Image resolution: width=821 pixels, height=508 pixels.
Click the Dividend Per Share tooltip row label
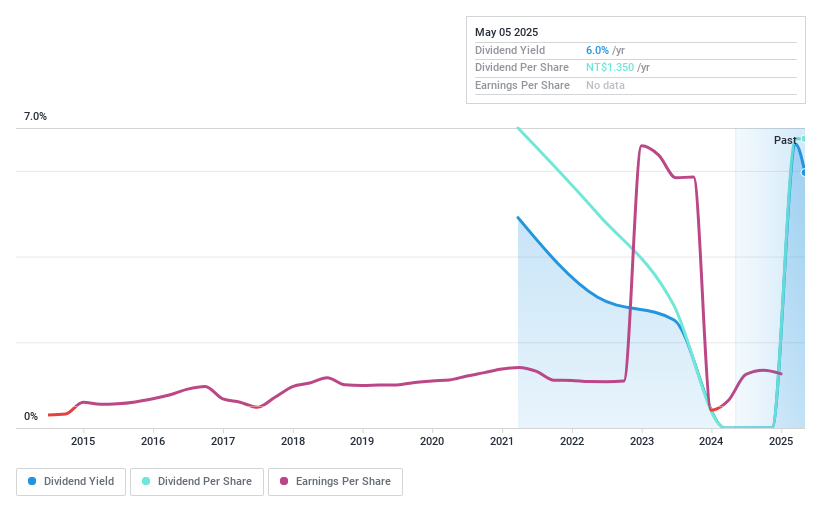tap(522, 67)
